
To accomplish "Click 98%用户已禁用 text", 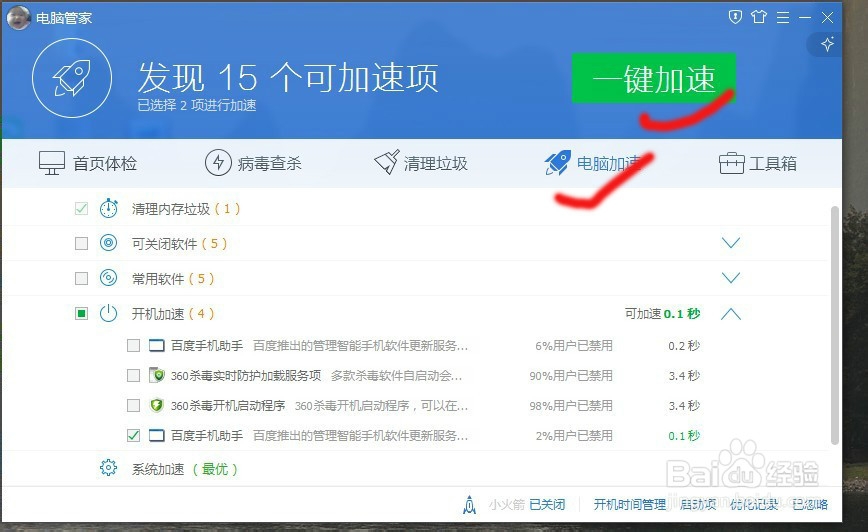I will (x=571, y=406).
